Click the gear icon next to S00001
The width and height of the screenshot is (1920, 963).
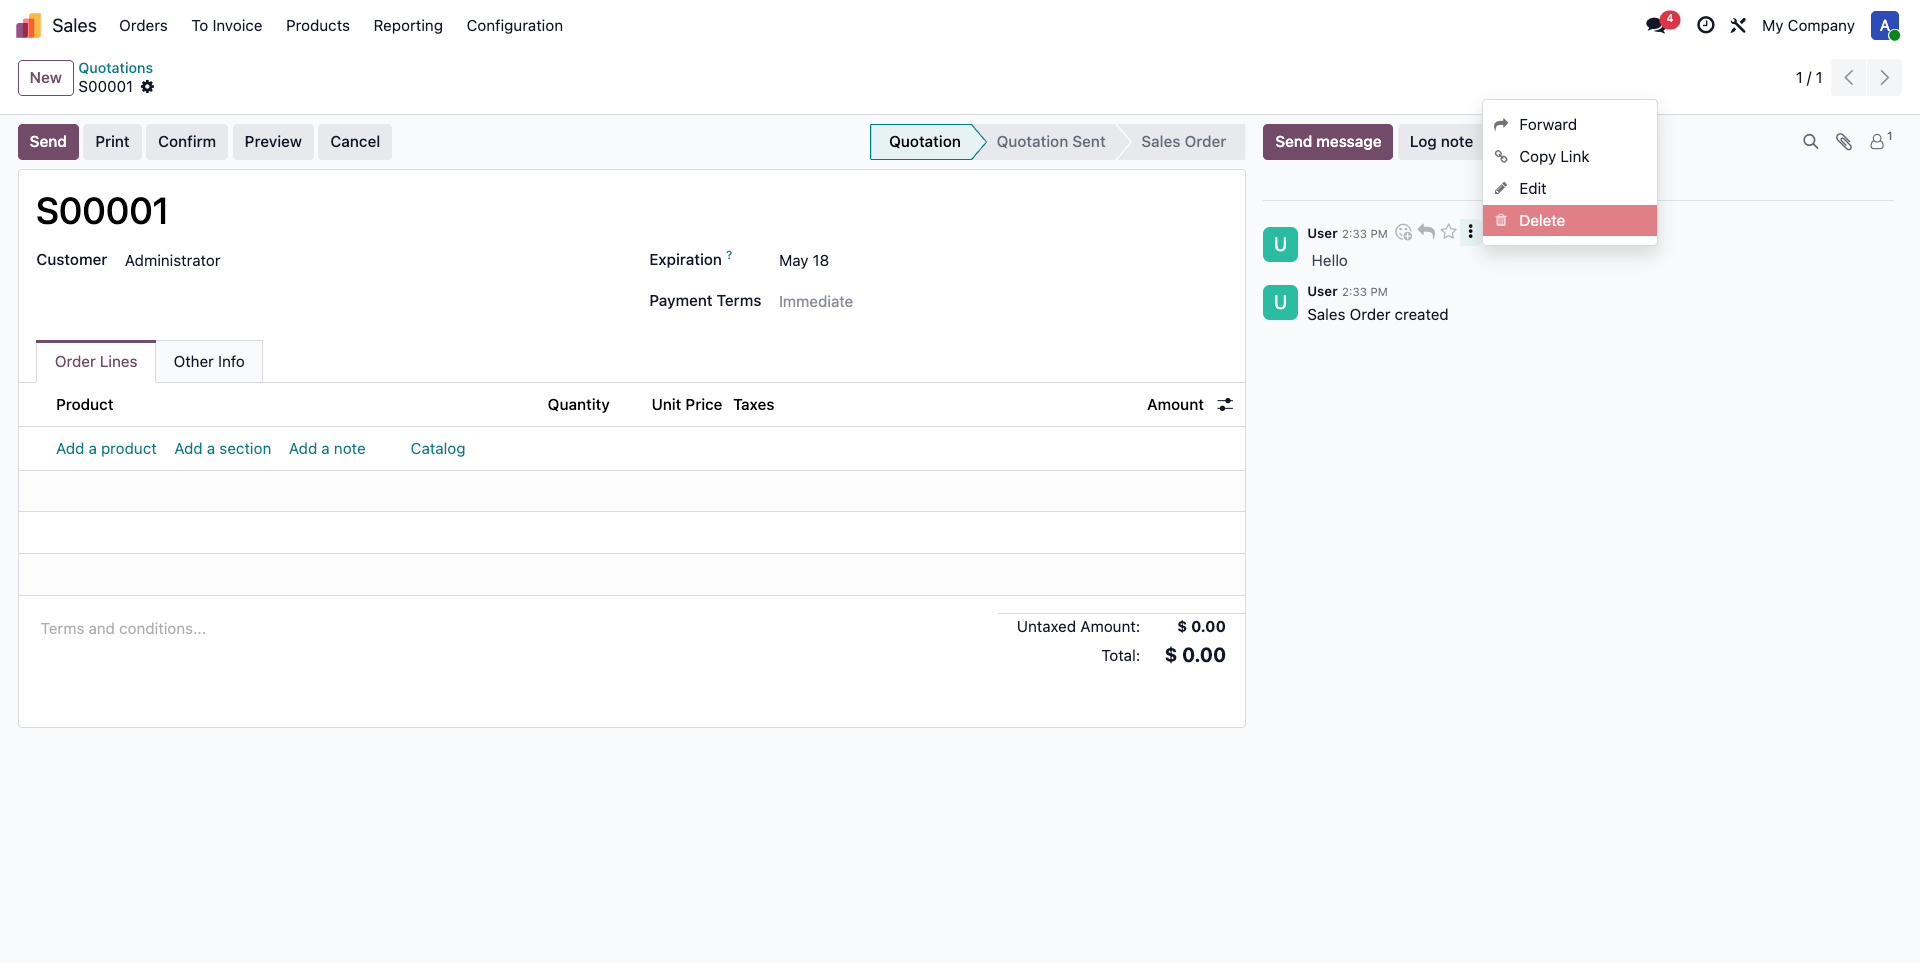point(147,87)
